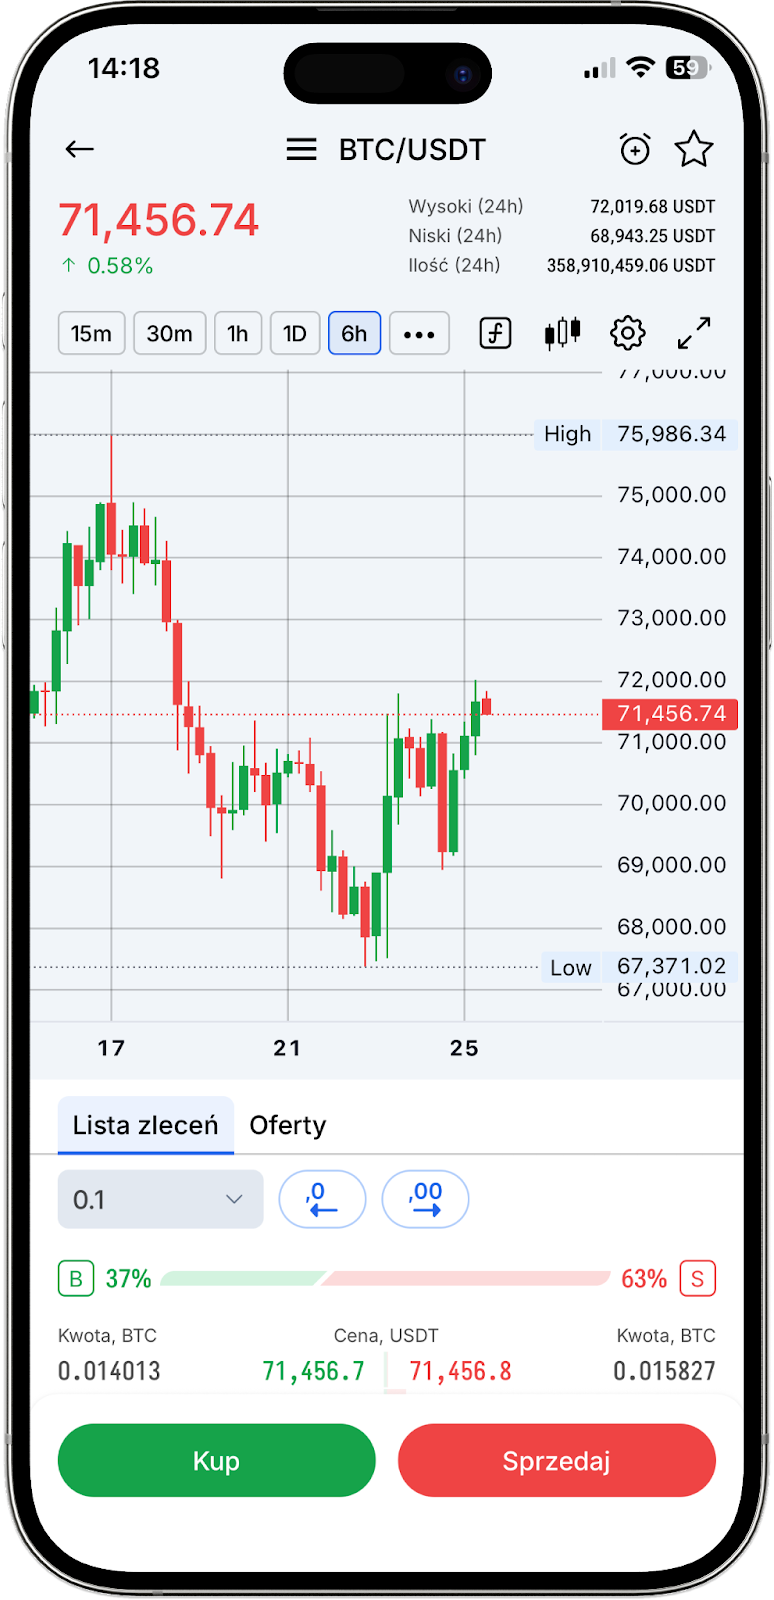The image size is (774, 1600).
Task: Go back using the left arrow
Action: coord(79,150)
